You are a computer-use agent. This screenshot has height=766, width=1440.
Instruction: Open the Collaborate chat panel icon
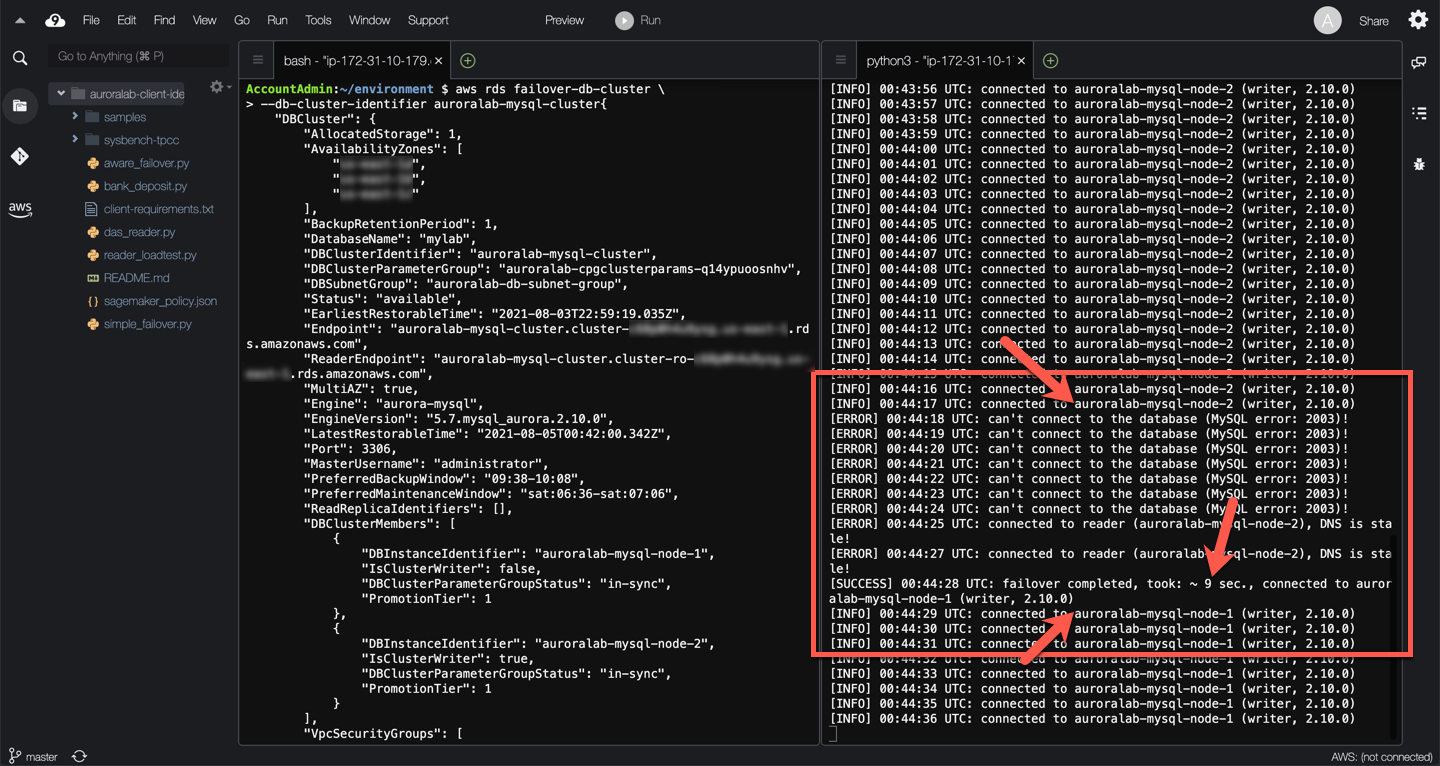coord(1418,62)
